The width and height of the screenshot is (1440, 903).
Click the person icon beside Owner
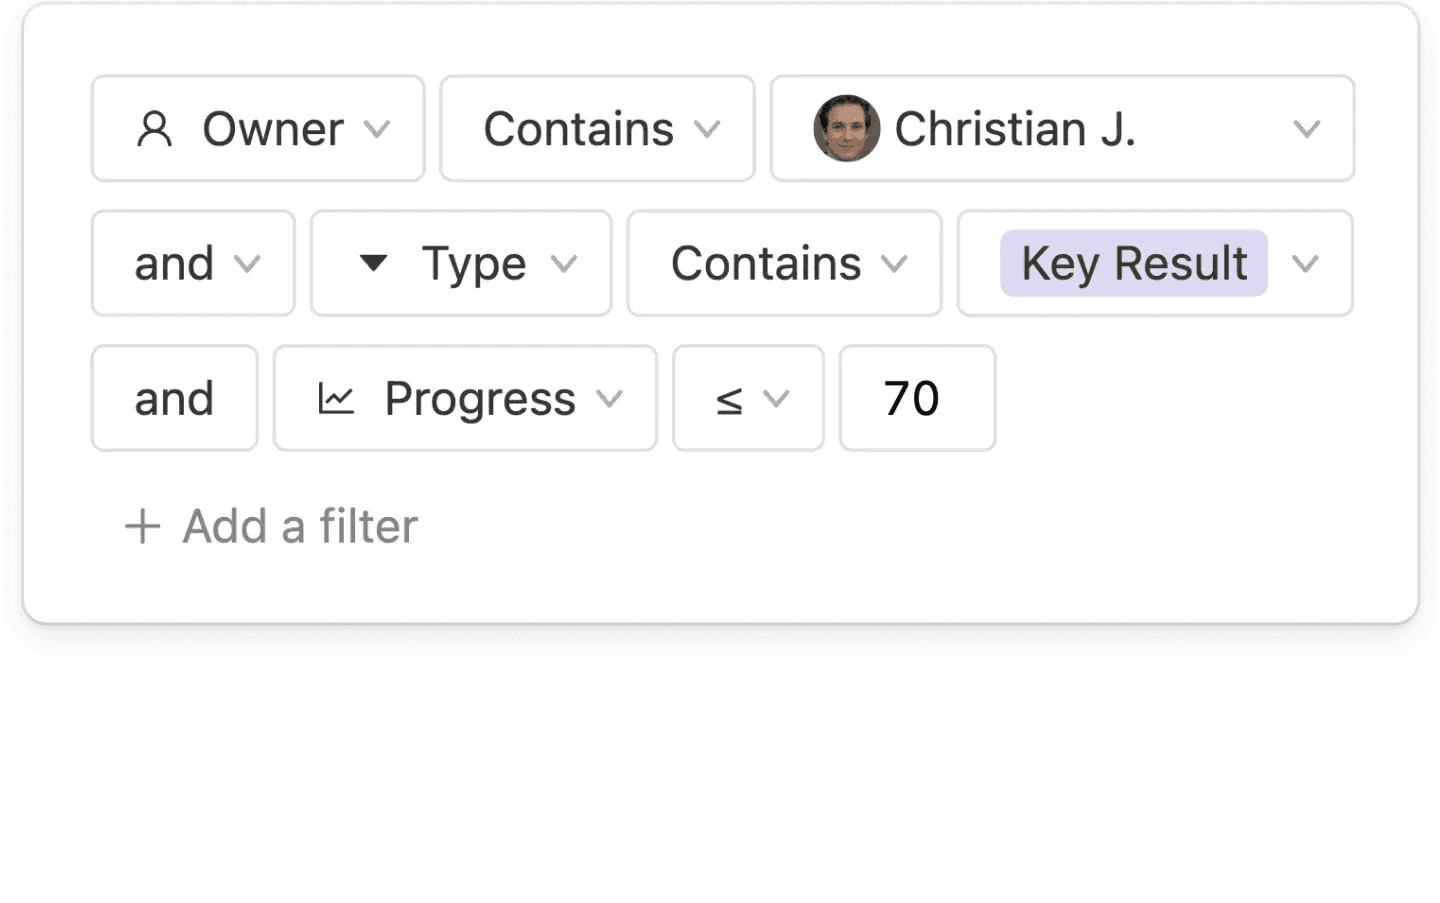pyautogui.click(x=153, y=128)
